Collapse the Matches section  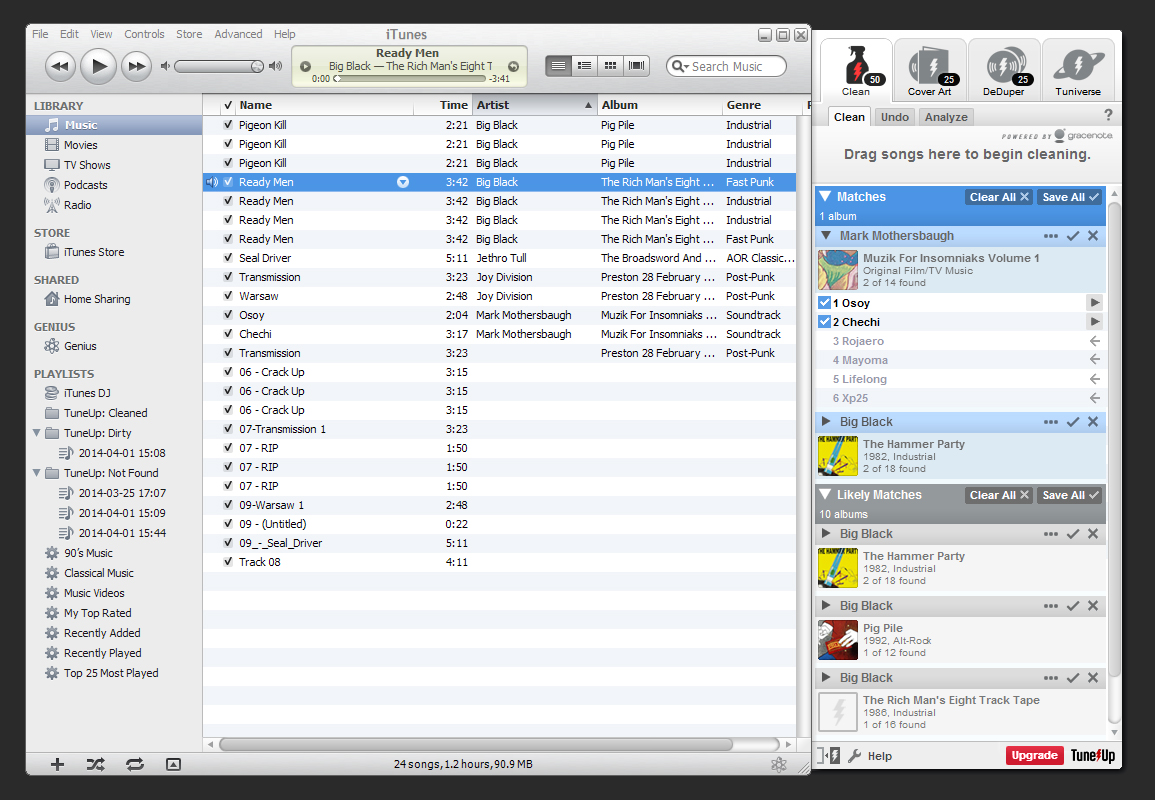825,197
